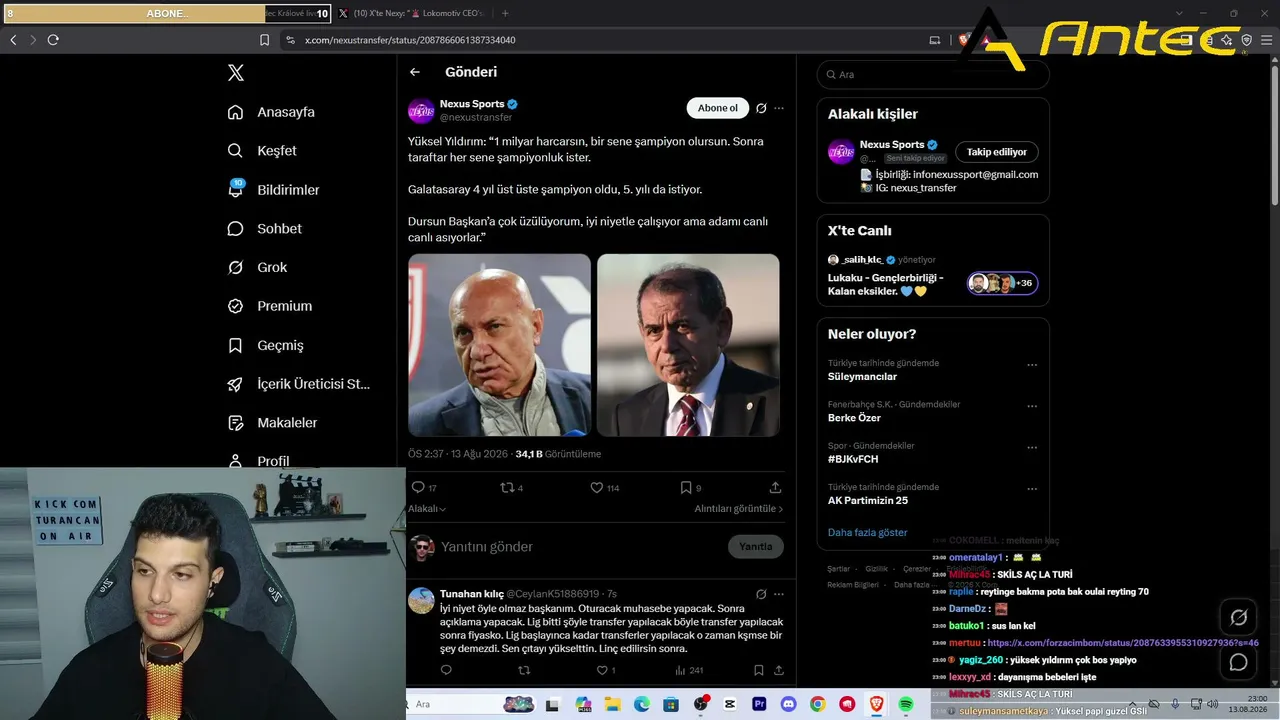Click the address bar URL
This screenshot has width=1280, height=720.
410,40
